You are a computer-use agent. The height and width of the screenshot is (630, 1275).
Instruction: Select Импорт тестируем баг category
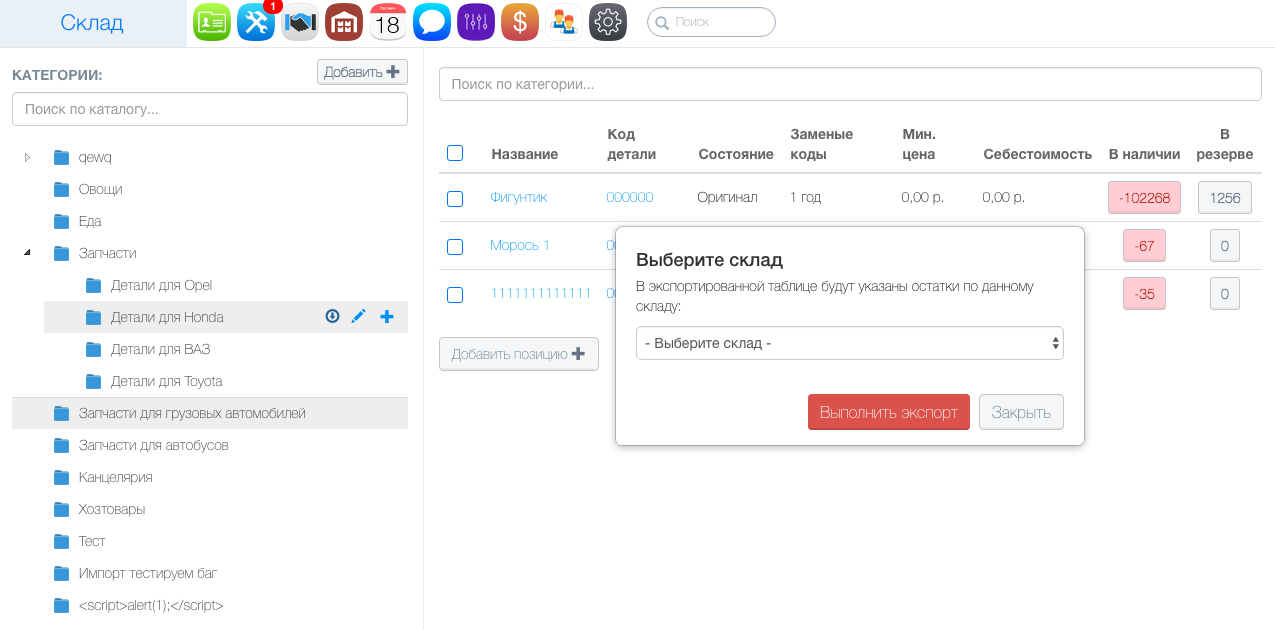tap(148, 573)
